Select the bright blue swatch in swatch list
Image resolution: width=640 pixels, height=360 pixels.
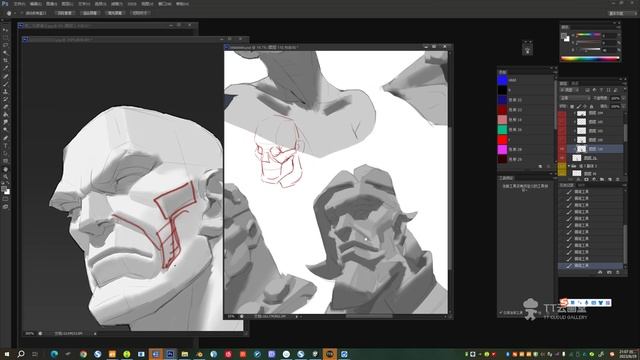point(502,80)
